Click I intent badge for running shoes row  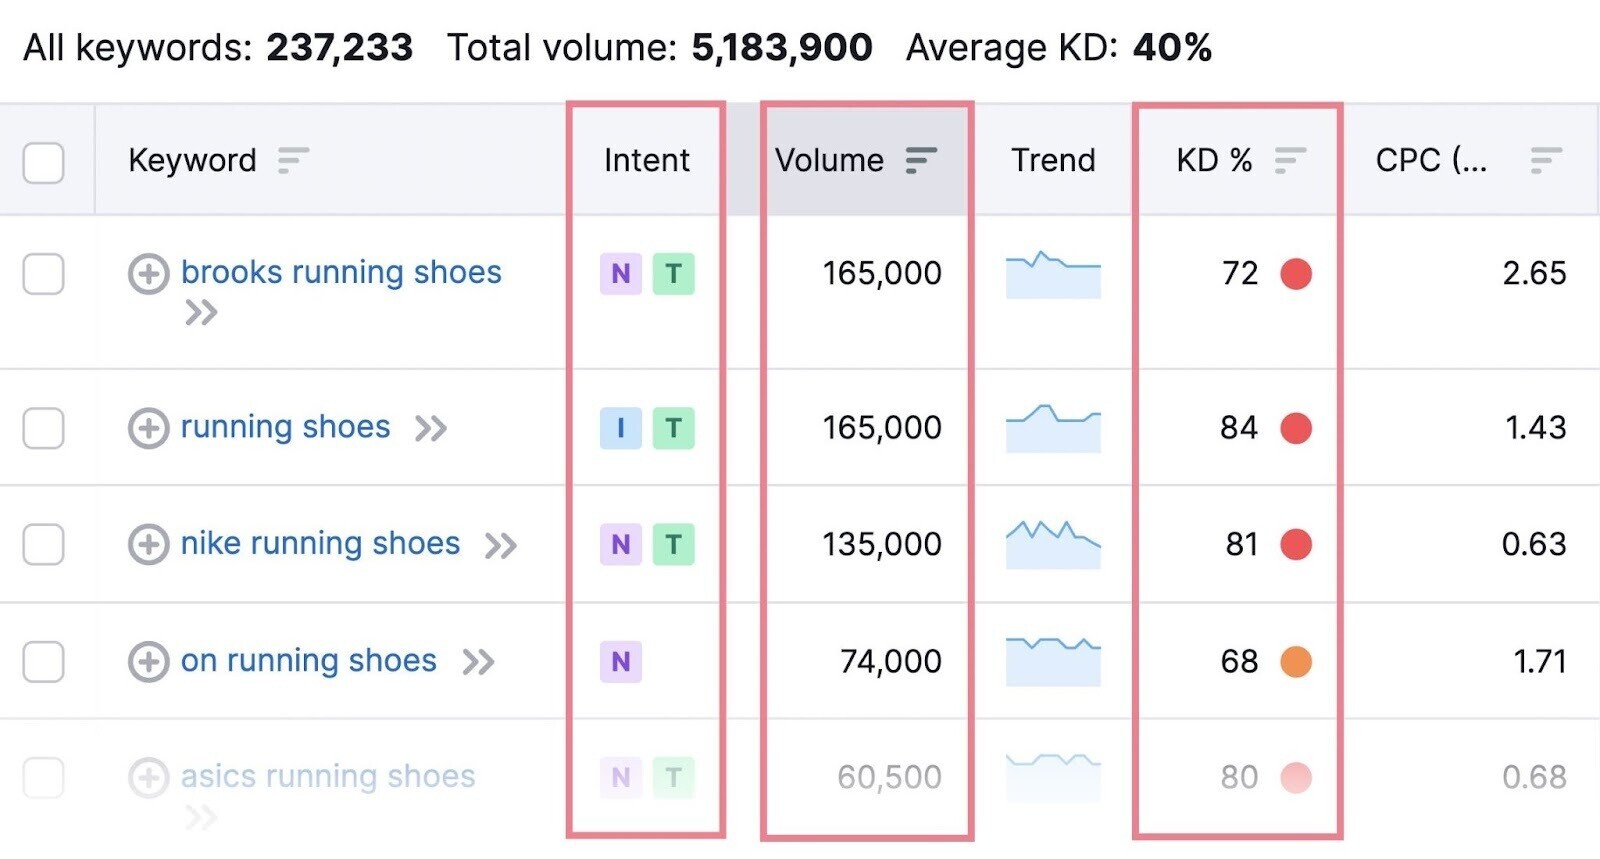[x=620, y=428]
